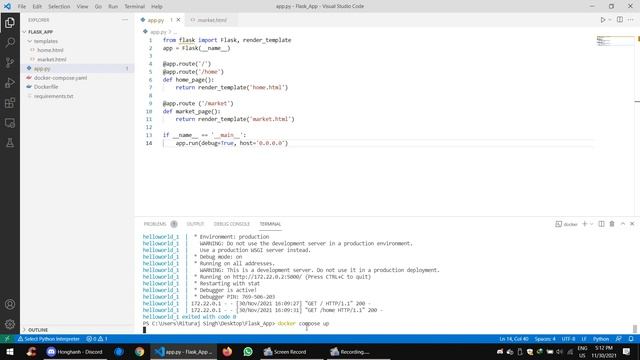Expand the Outline section
Screen dimensions: 640x360
(78, 329)
